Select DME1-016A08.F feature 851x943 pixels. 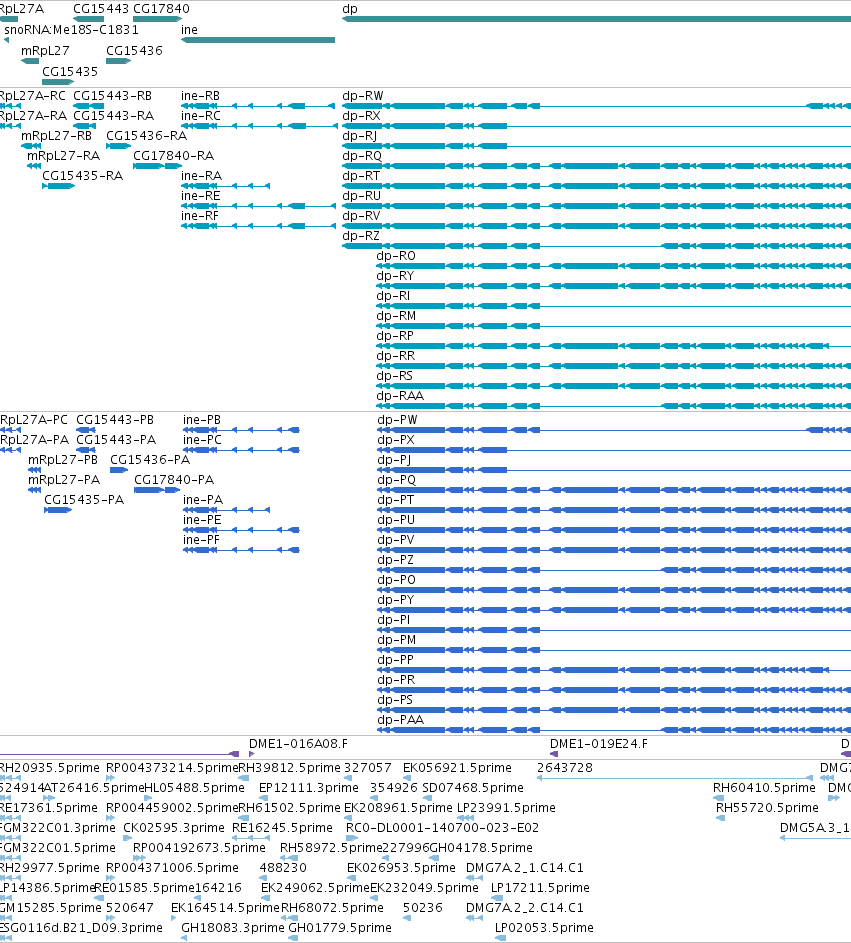(251, 754)
